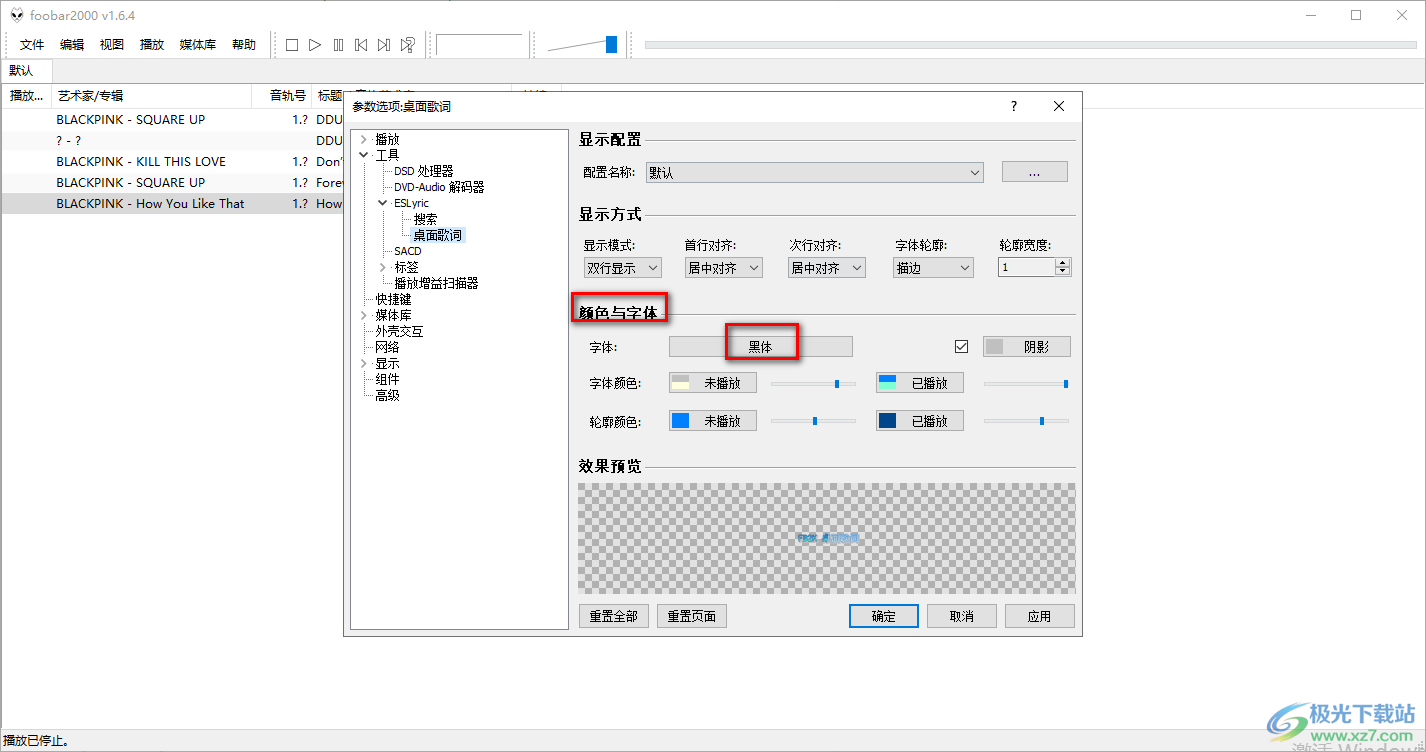Screen dimensions: 1426x752
Task: Select SACD in the tree
Action: pos(408,251)
